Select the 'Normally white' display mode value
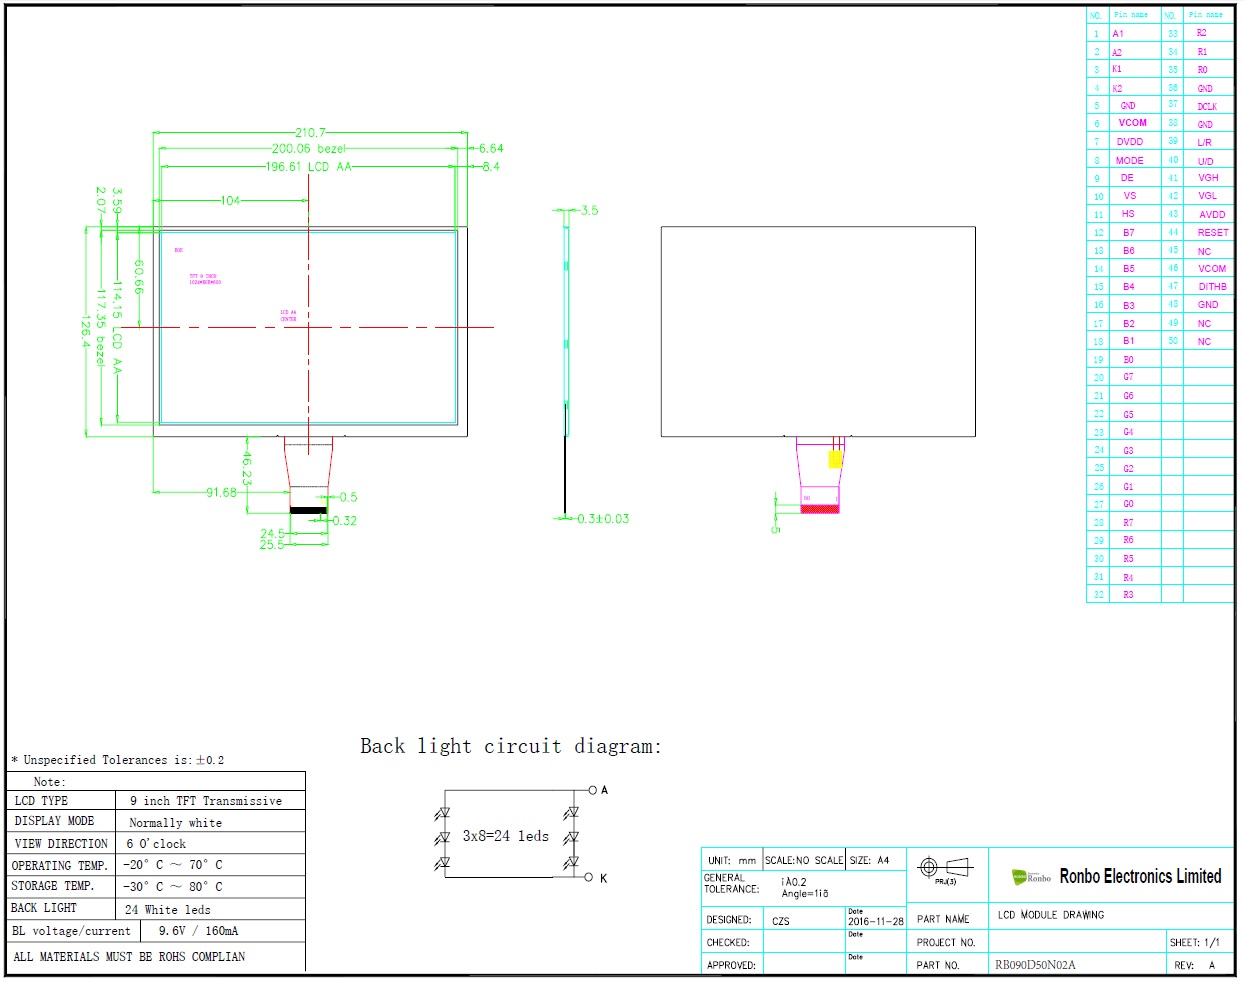The height and width of the screenshot is (983, 1244). pos(176,823)
